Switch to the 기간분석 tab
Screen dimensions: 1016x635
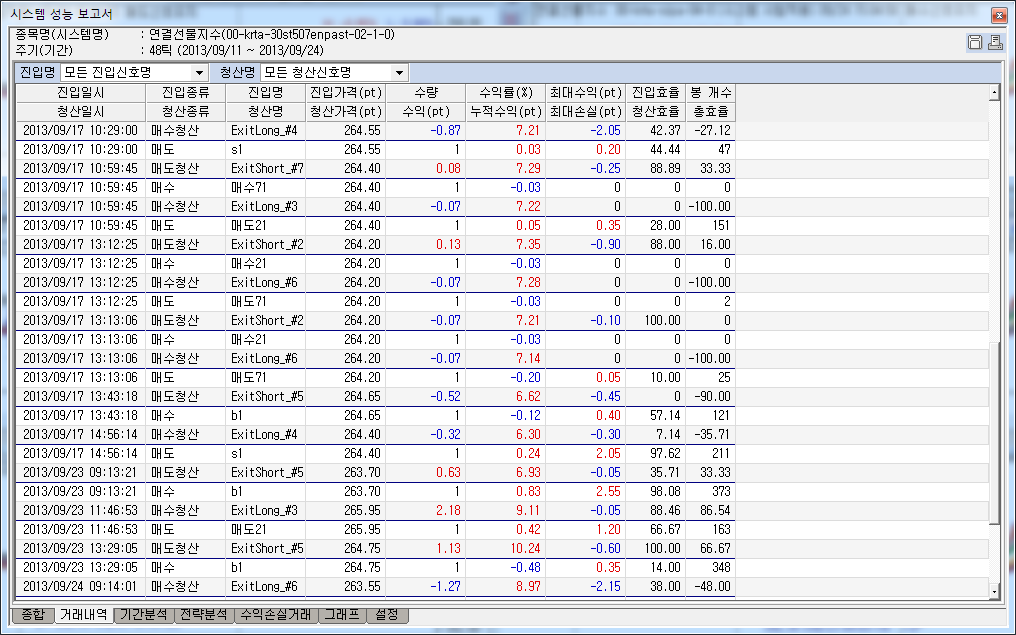pyautogui.click(x=143, y=615)
